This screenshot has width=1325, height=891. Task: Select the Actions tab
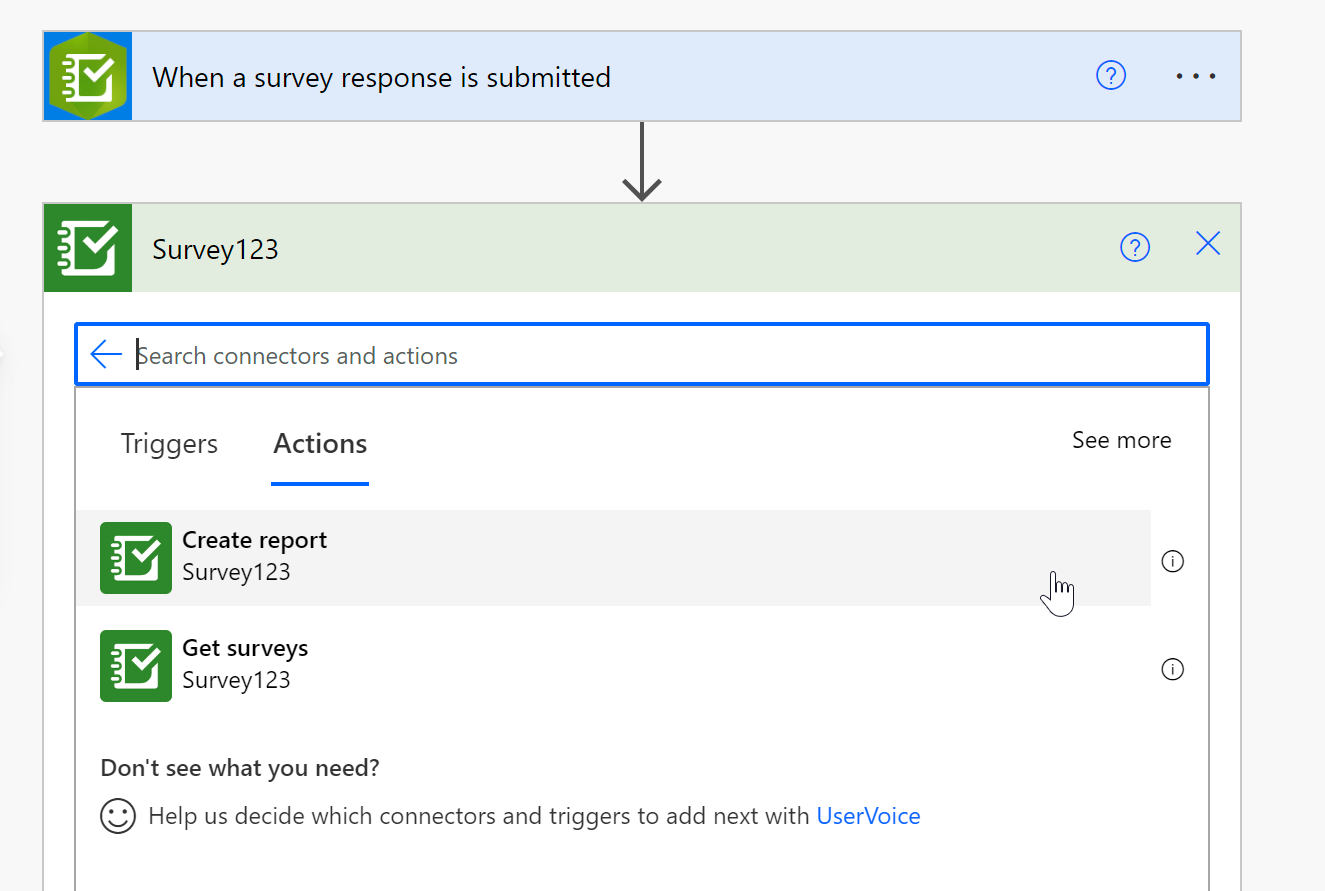(320, 444)
